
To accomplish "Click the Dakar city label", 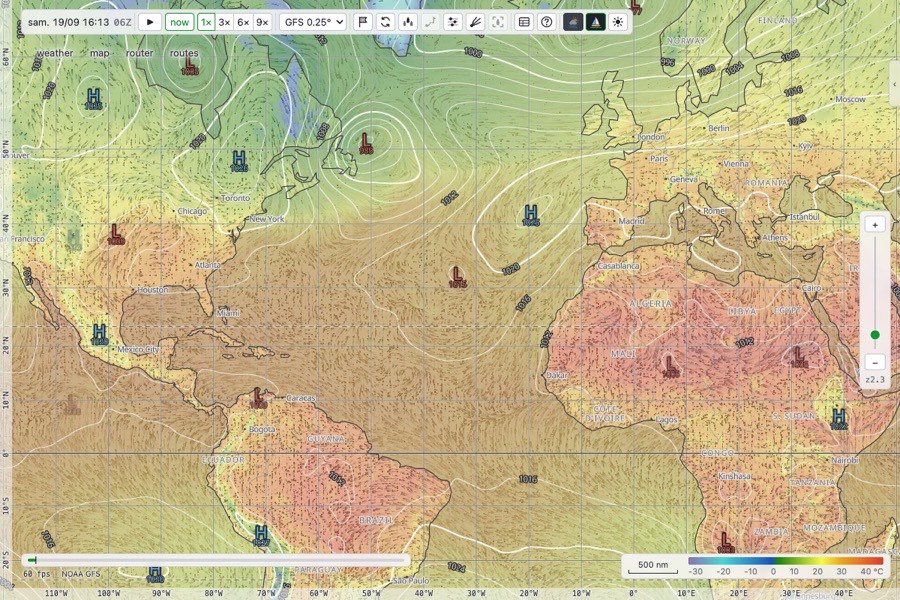I will click(557, 375).
